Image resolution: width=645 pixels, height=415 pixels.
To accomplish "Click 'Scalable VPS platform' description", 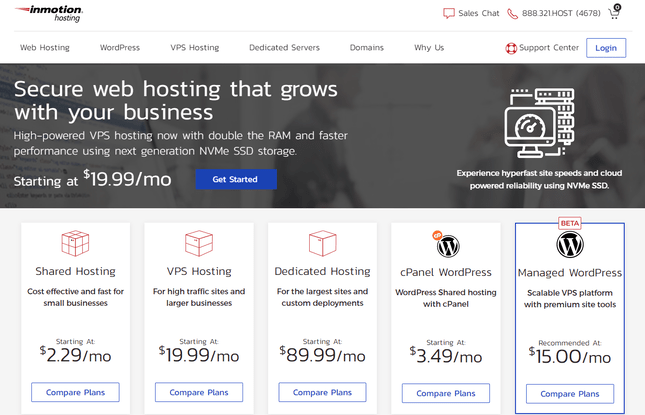I will coord(570,299).
